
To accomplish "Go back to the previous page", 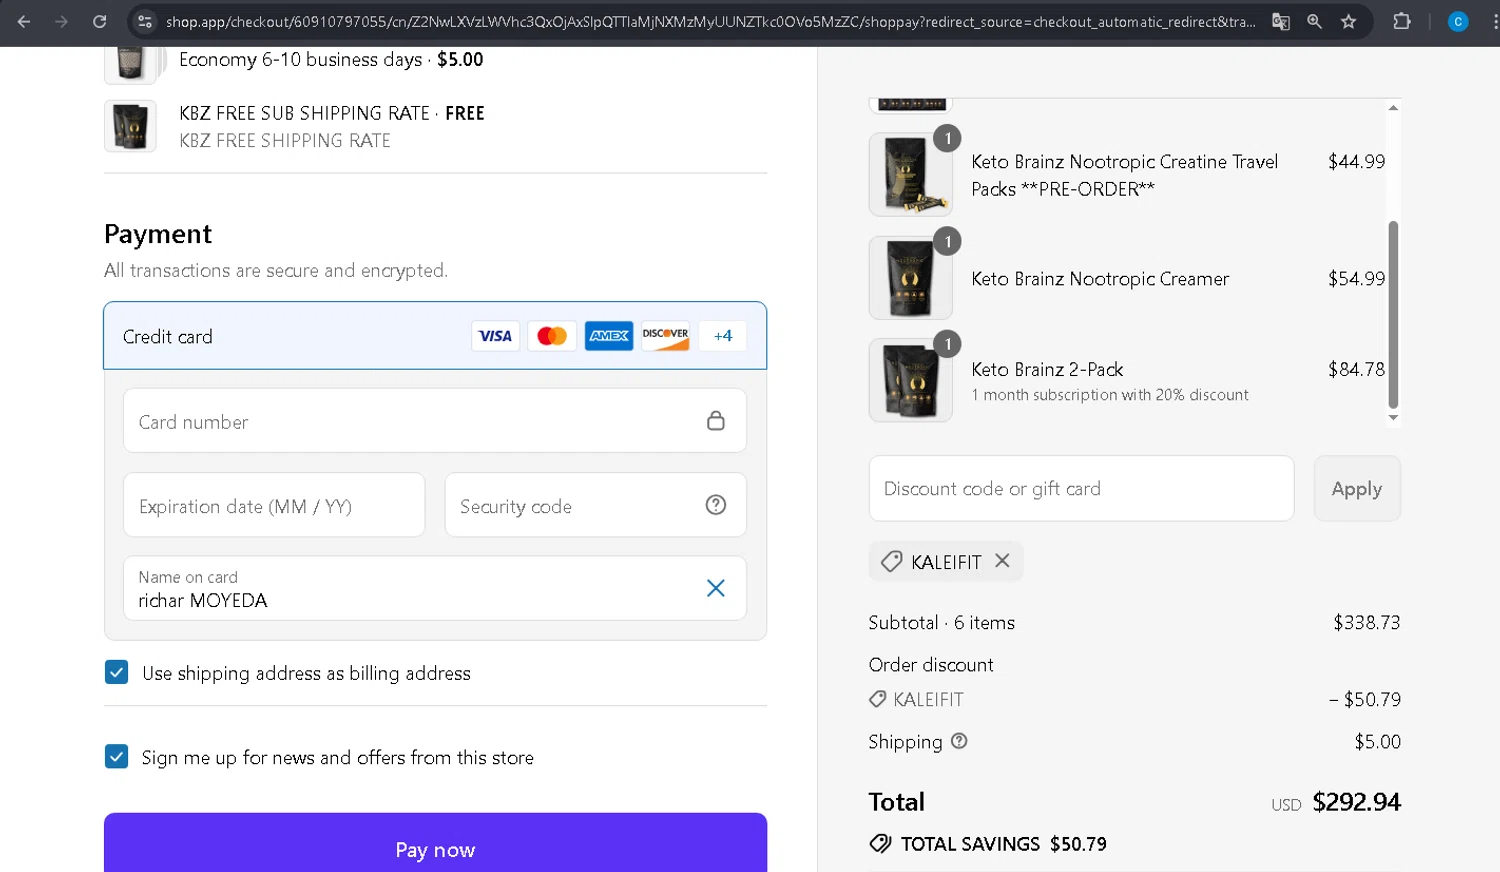I will (24, 21).
